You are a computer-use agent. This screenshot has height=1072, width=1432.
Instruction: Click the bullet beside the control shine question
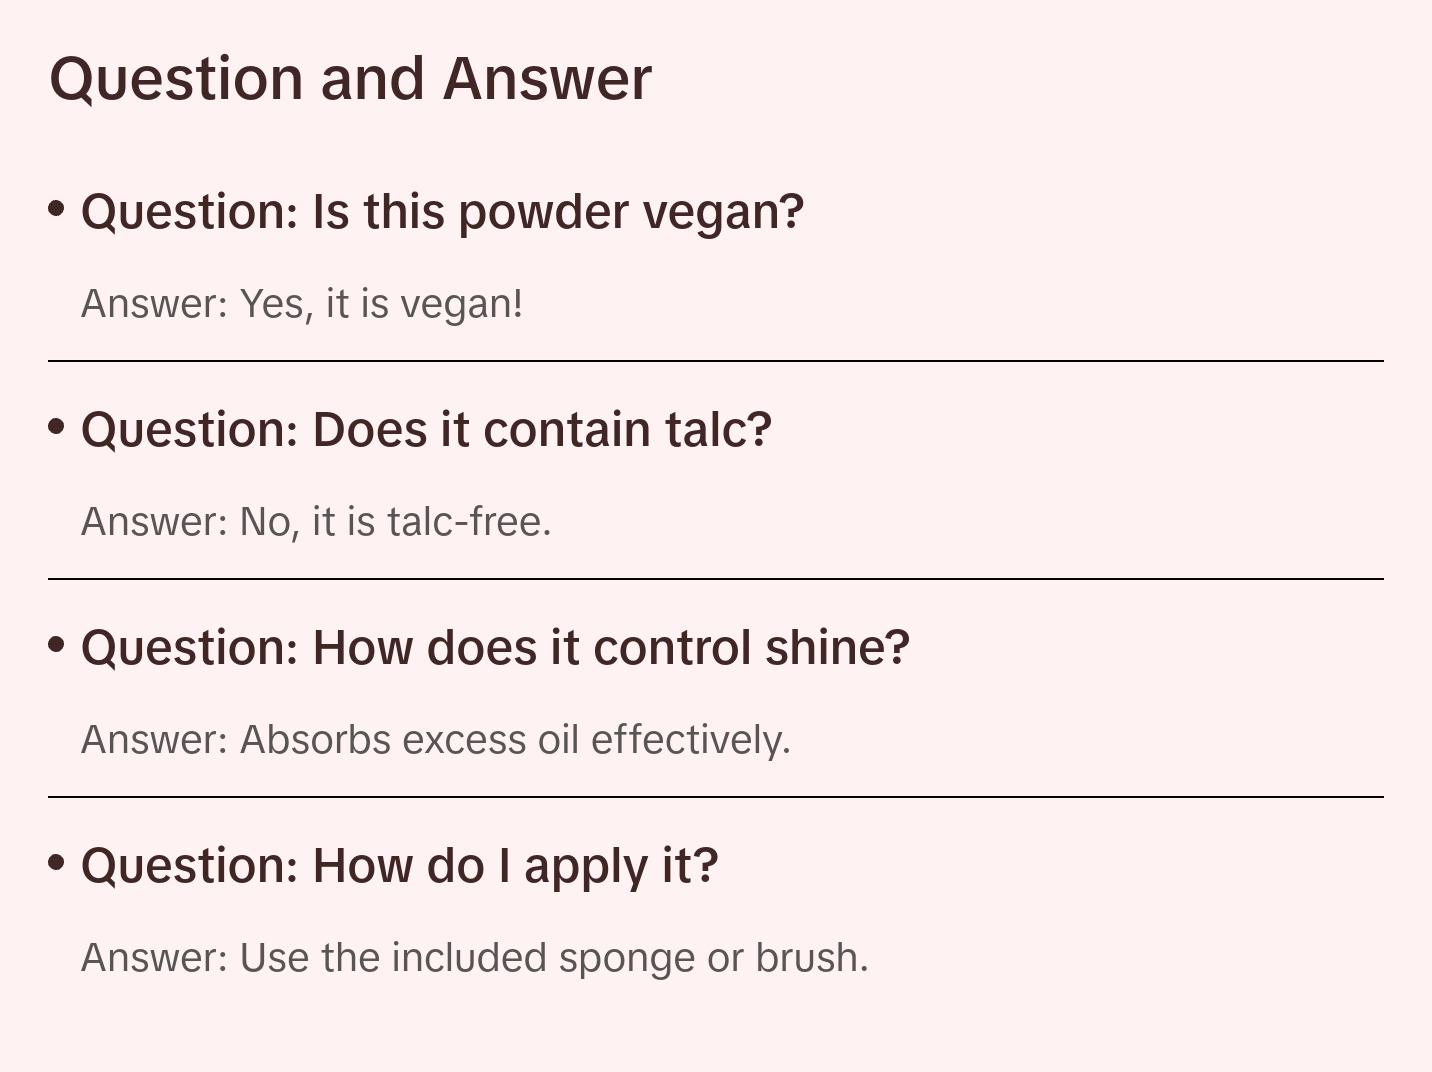tap(57, 644)
